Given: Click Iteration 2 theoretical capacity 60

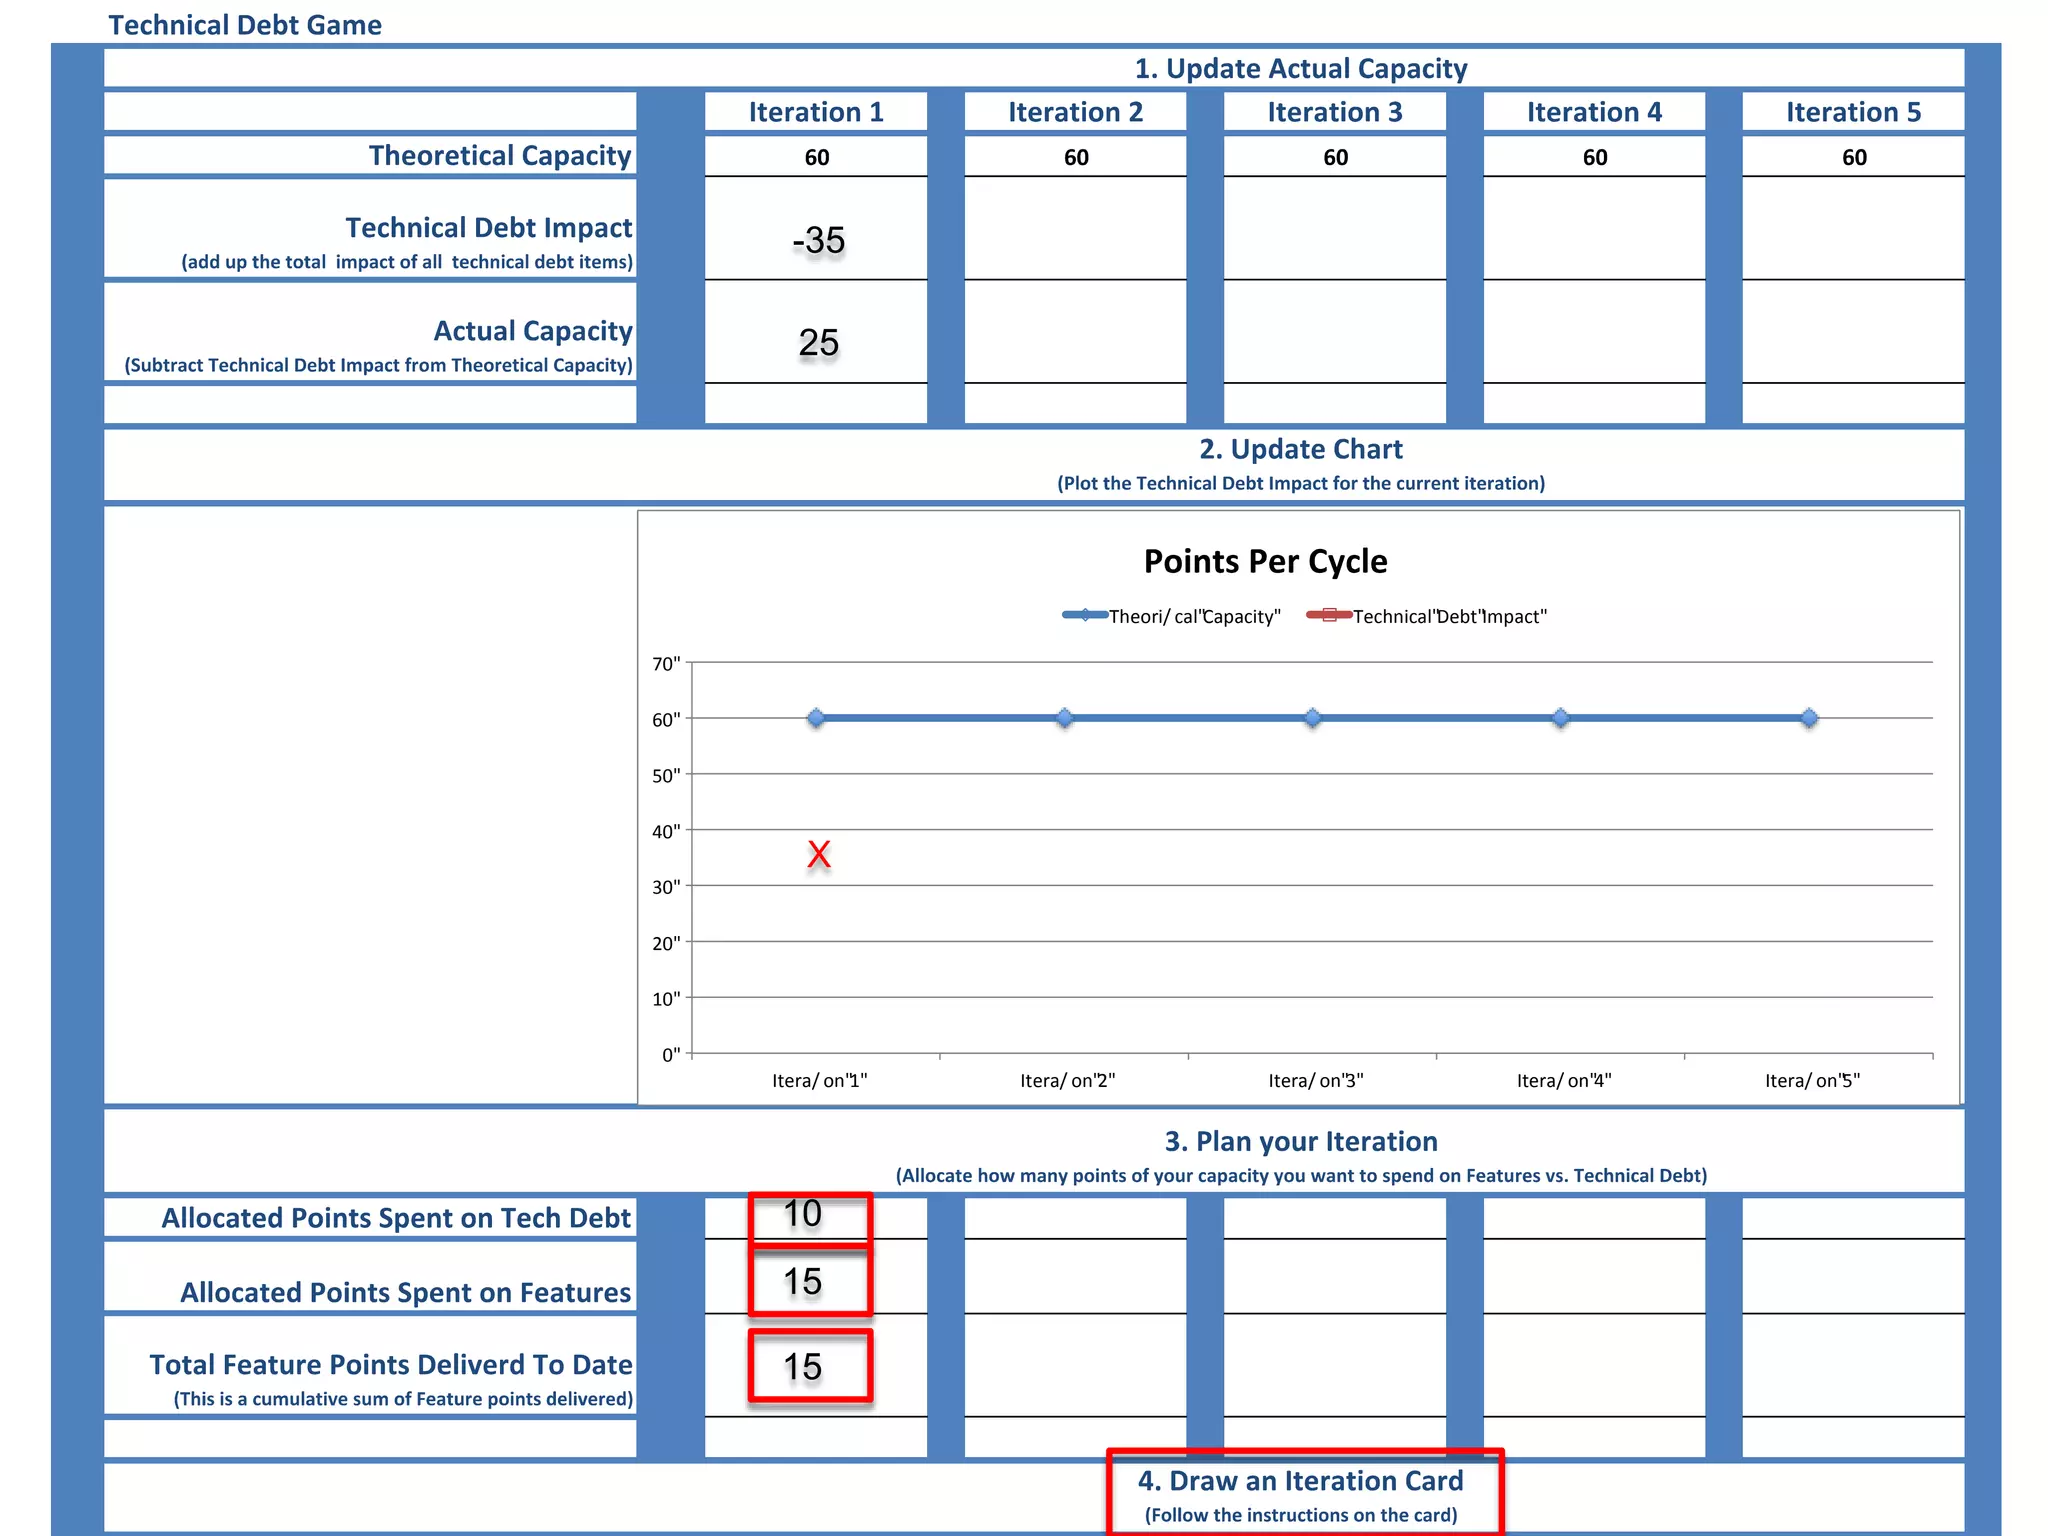Looking at the screenshot, I should (1076, 157).
